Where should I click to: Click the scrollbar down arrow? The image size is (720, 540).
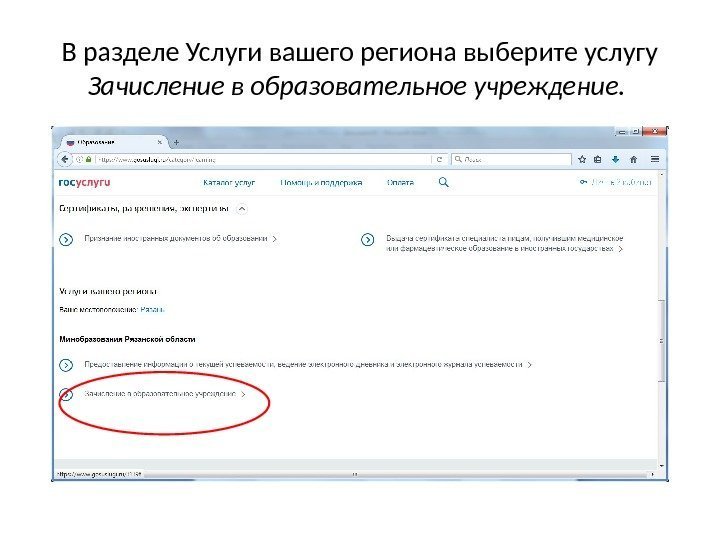(x=662, y=466)
